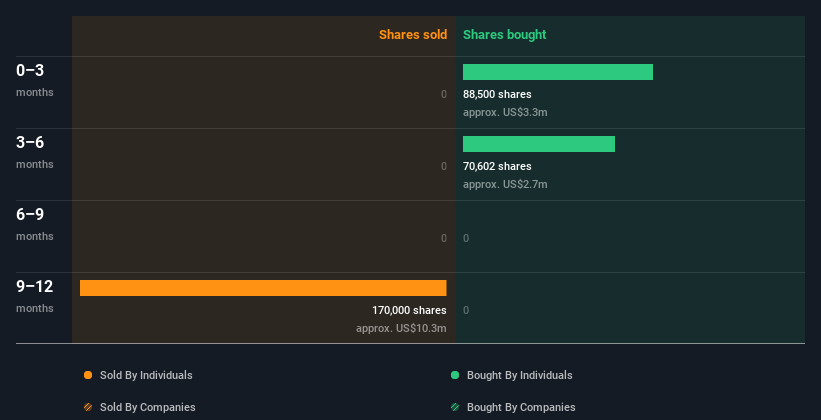Click the green Bought By Individuals legend dot
The height and width of the screenshot is (420, 821).
pos(455,375)
